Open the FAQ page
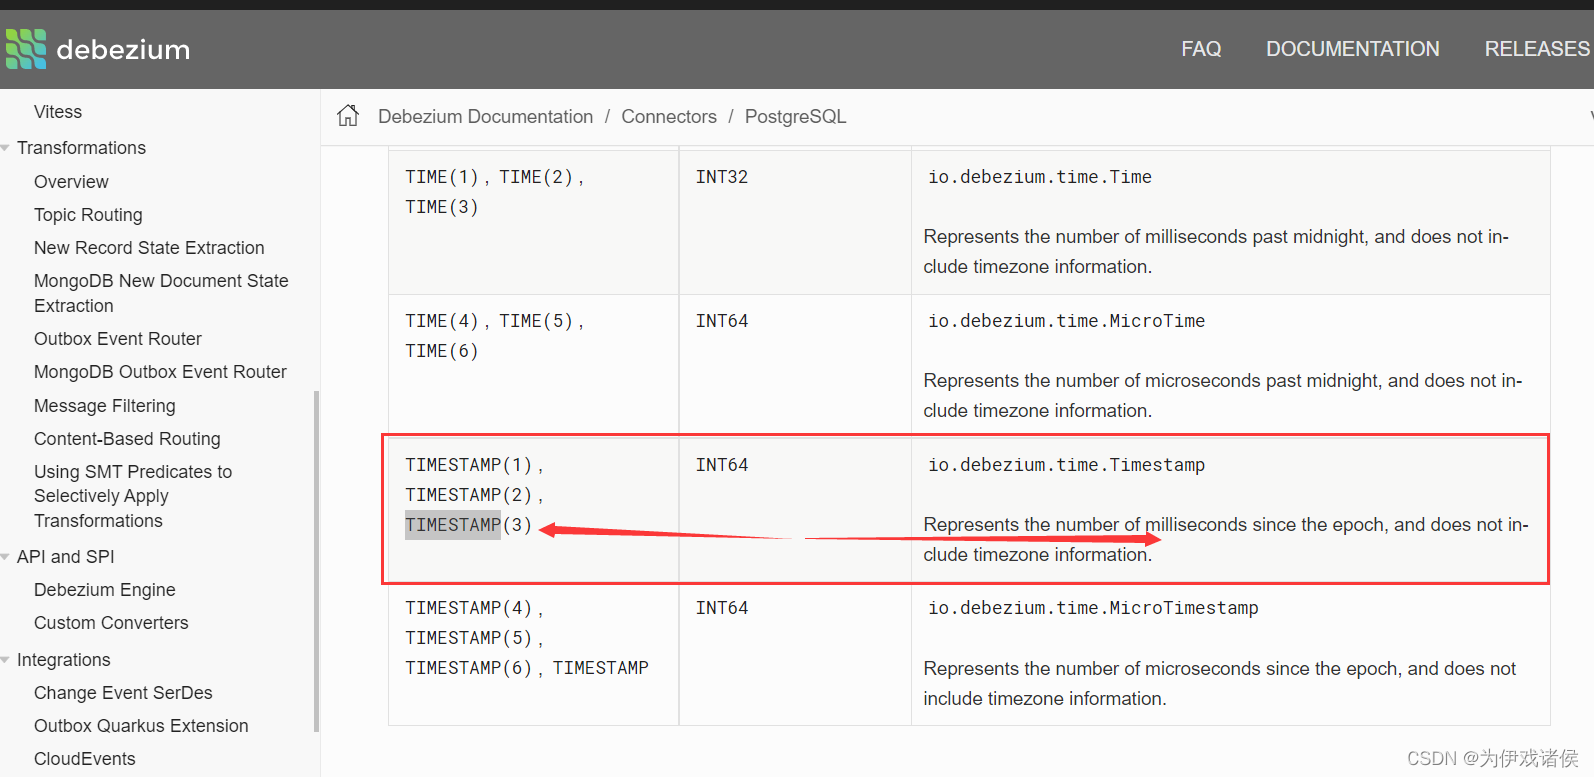This screenshot has width=1594, height=777. coord(1201,49)
